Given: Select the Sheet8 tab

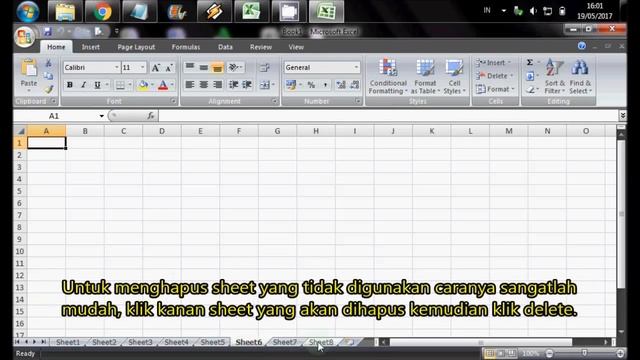Looking at the screenshot, I should click(321, 342).
